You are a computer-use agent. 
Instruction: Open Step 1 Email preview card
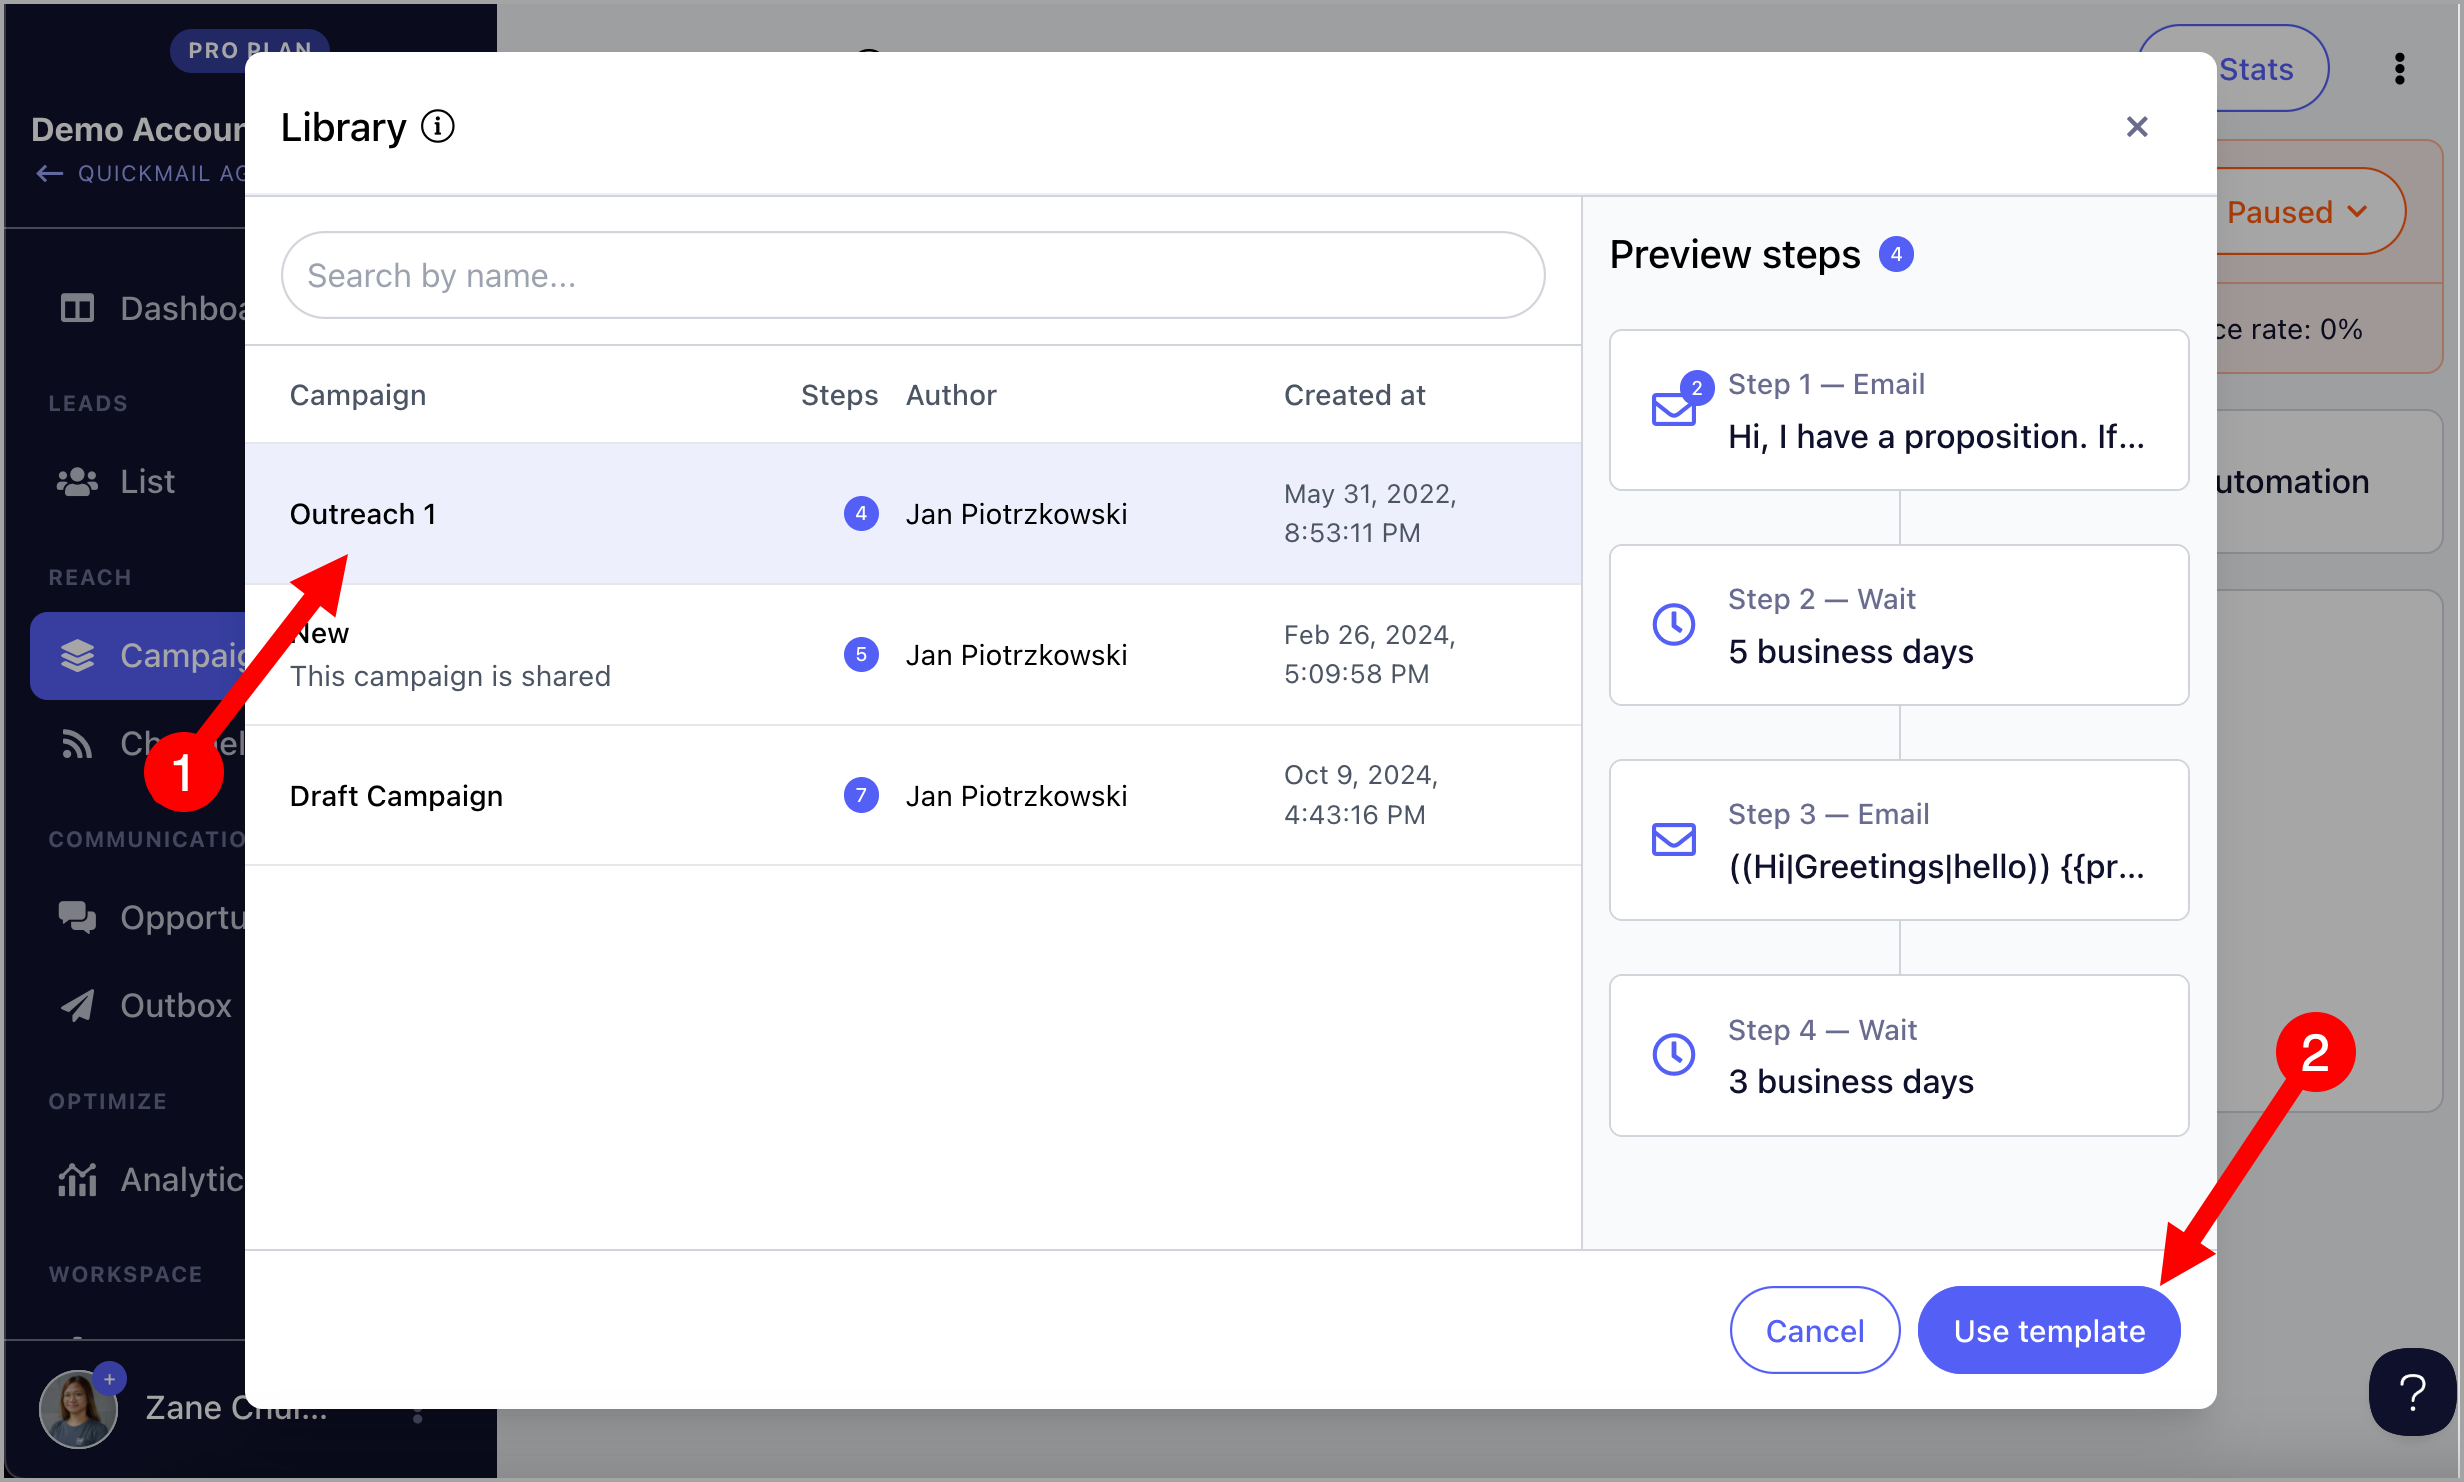[1899, 410]
